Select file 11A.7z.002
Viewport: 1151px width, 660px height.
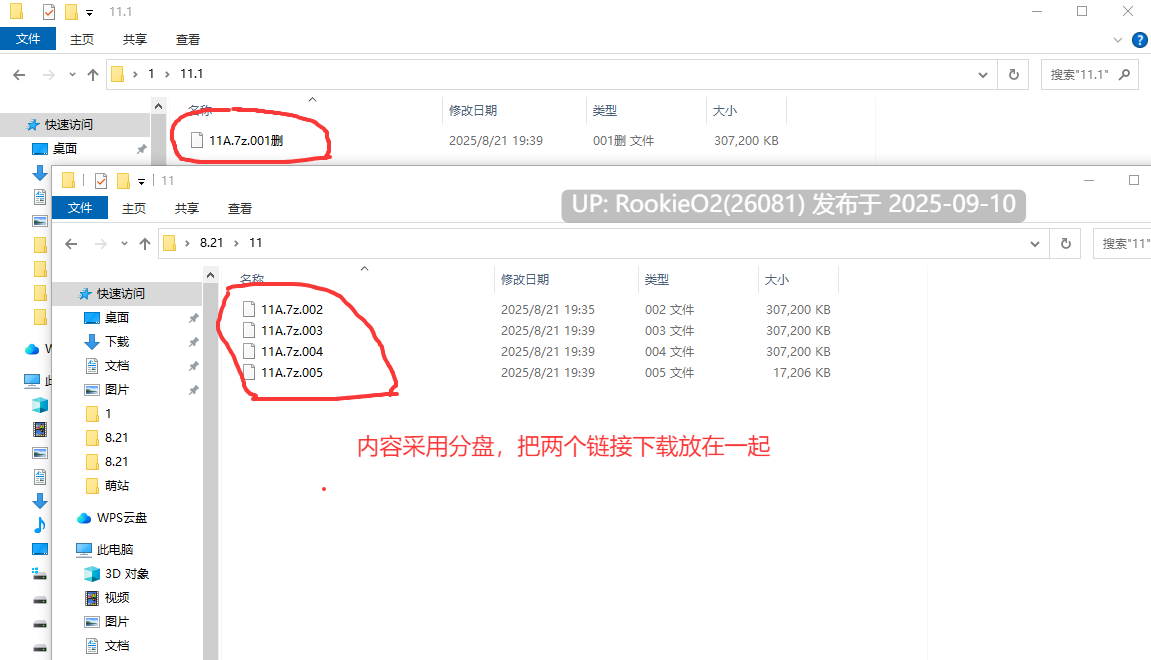[291, 309]
